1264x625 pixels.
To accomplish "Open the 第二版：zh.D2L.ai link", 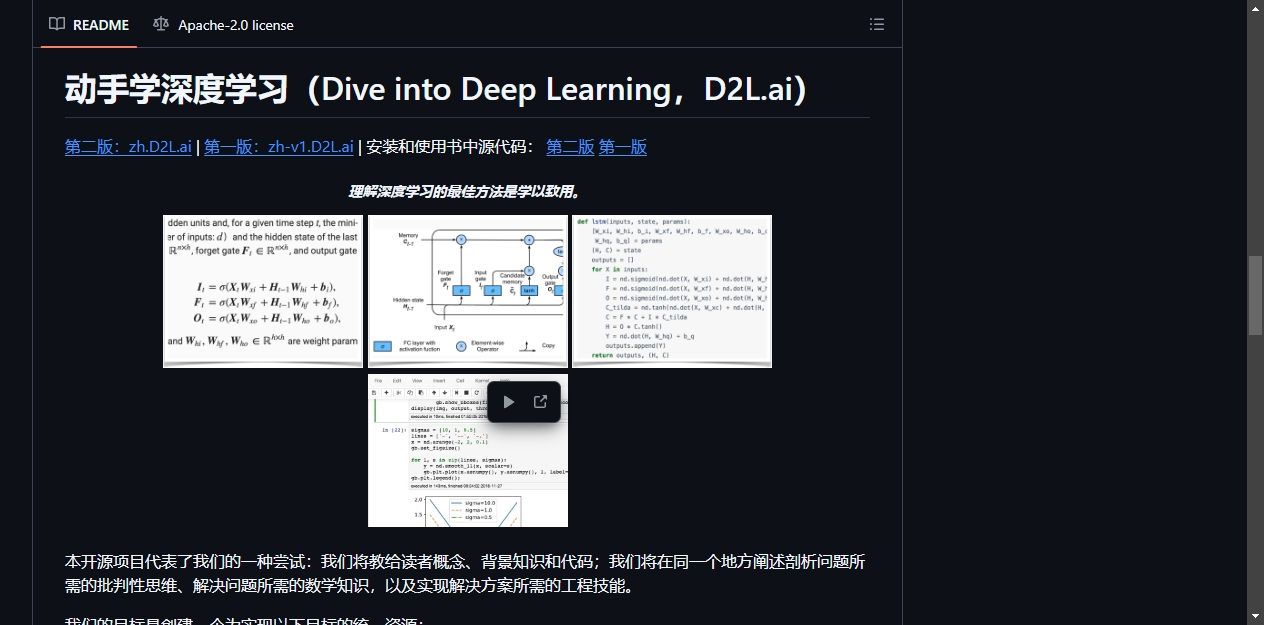I will [x=128, y=147].
